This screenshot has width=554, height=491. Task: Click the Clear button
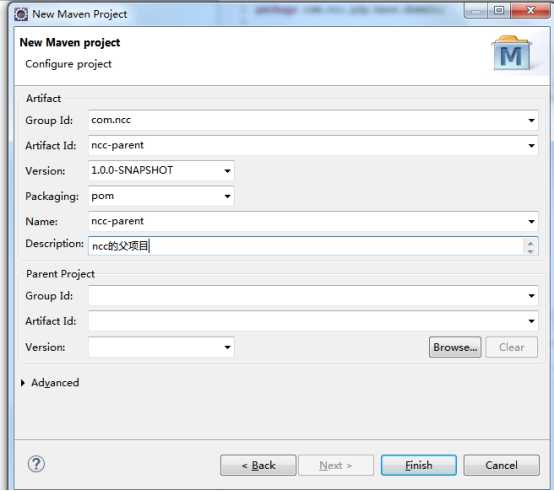(x=512, y=347)
